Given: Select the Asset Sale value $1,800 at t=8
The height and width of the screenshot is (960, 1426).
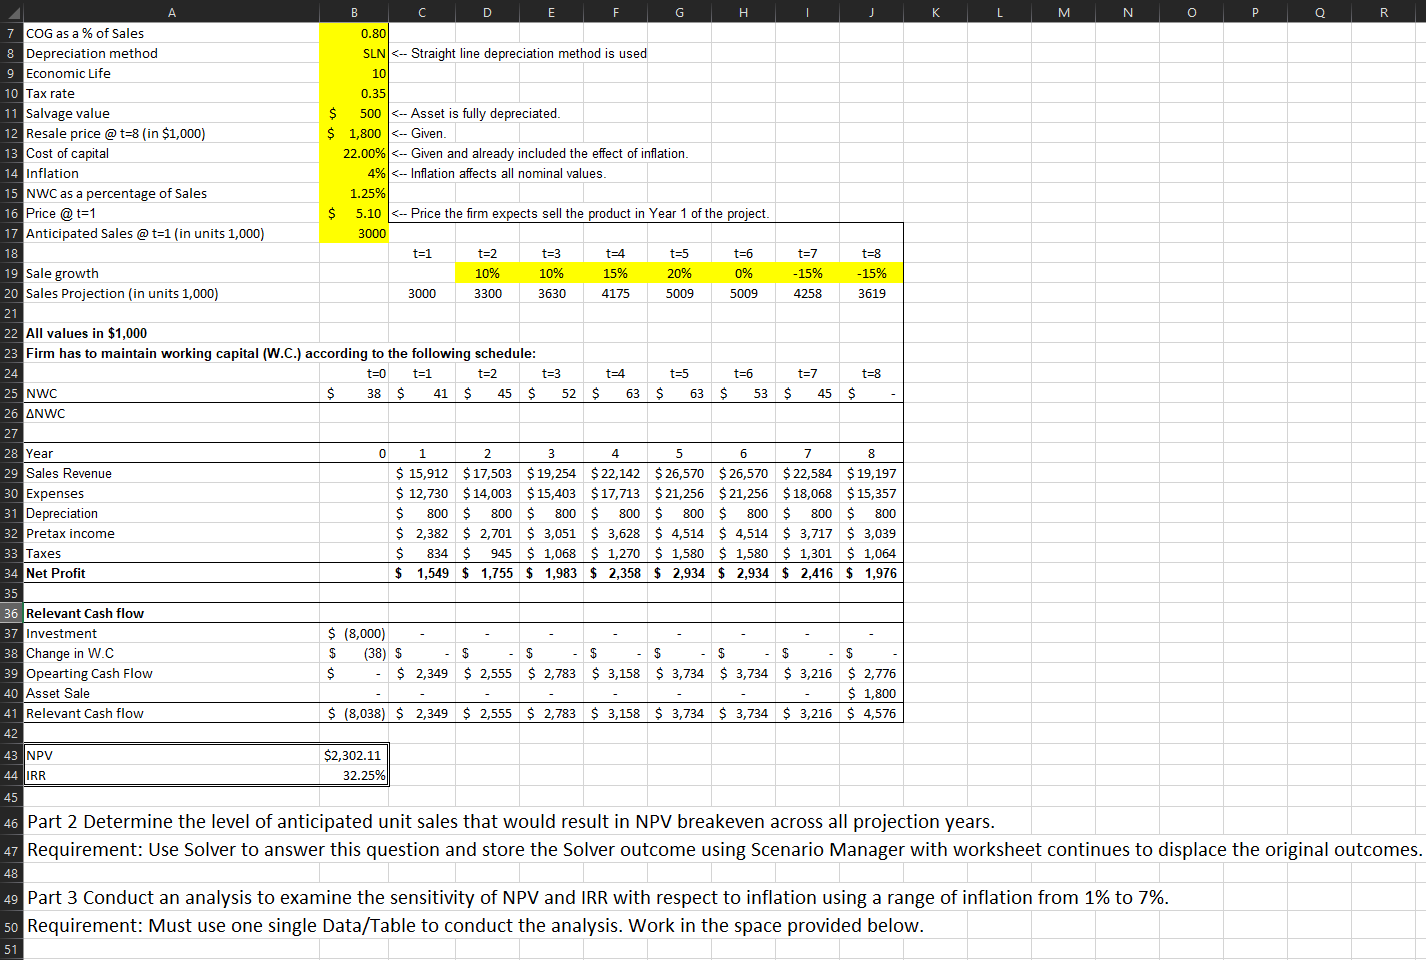Looking at the screenshot, I should tap(870, 693).
